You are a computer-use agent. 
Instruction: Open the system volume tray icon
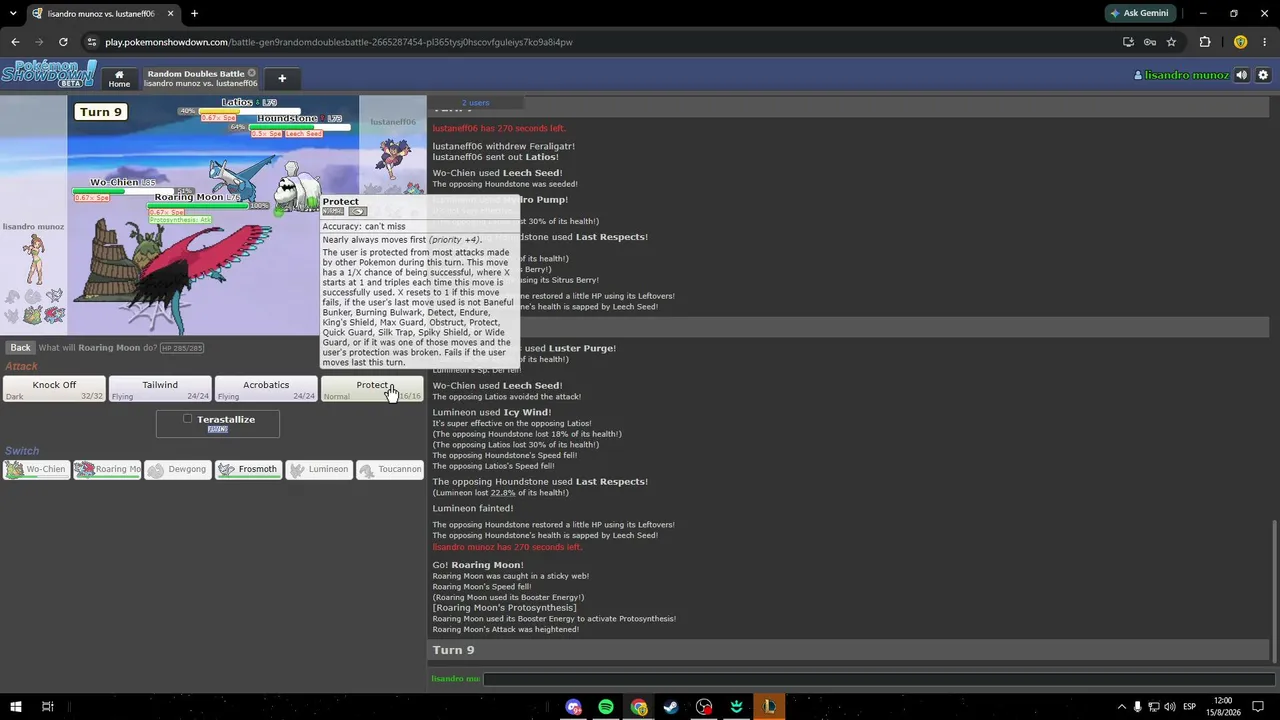point(1170,707)
